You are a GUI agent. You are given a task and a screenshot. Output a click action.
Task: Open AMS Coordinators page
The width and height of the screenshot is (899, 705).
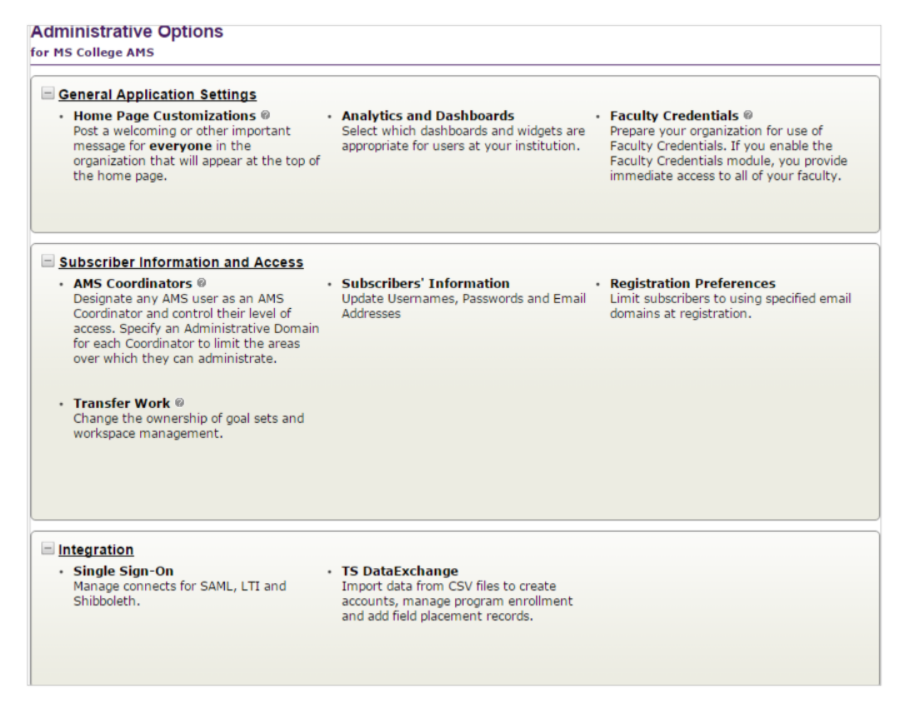pos(132,284)
